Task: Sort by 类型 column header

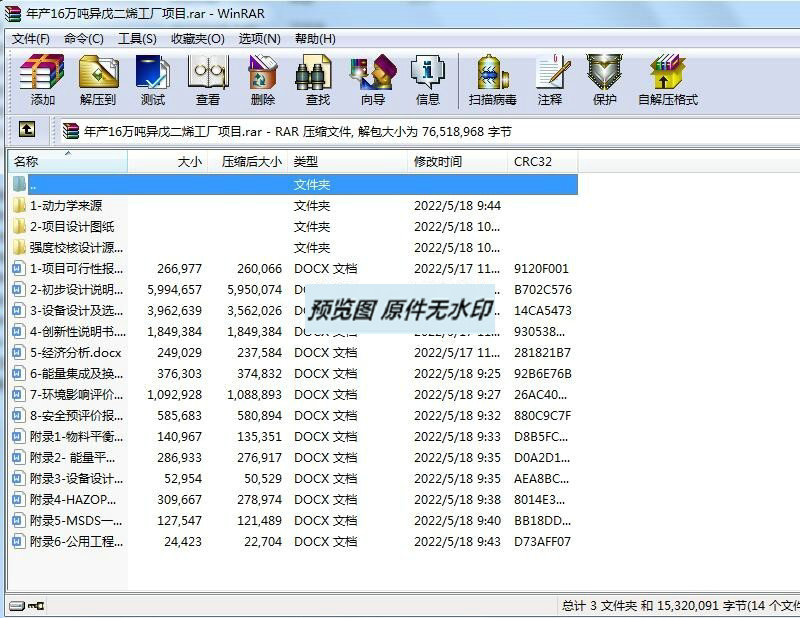Action: 348,162
